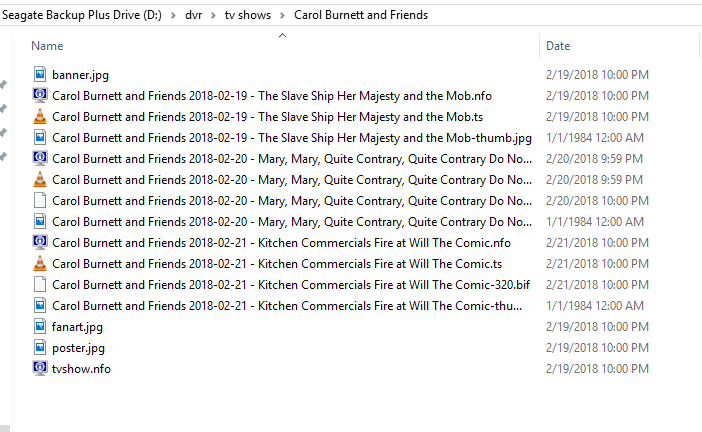Select the fanart.jpg image icon
Screen dimensions: 702x432
[40, 327]
